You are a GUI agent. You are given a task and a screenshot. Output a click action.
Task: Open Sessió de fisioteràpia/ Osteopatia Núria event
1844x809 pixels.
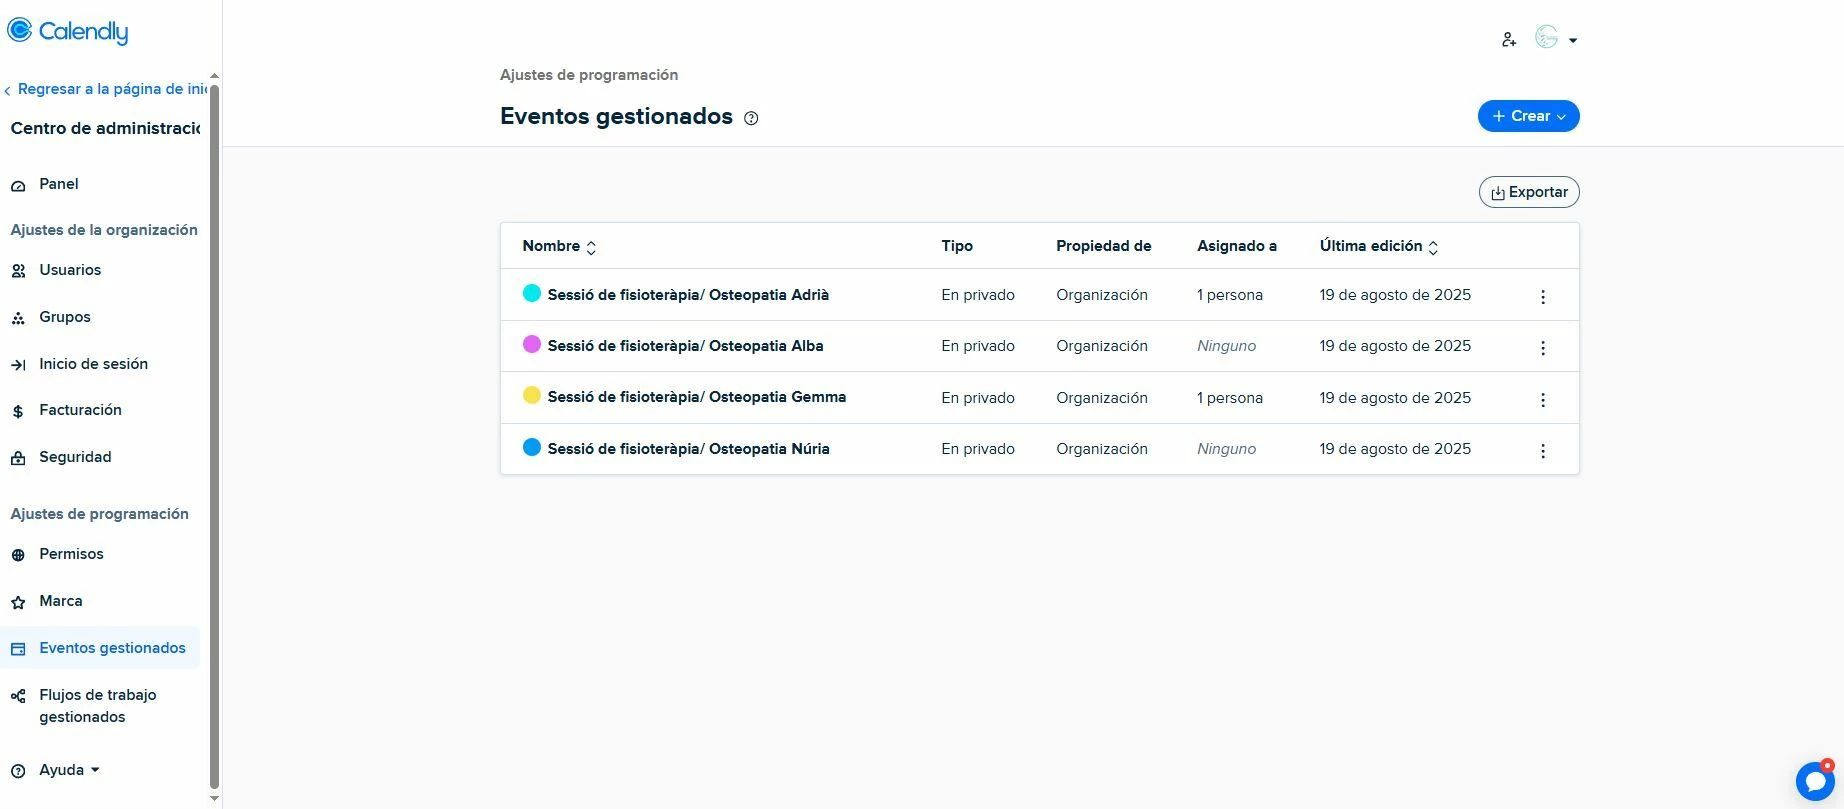[x=688, y=449]
